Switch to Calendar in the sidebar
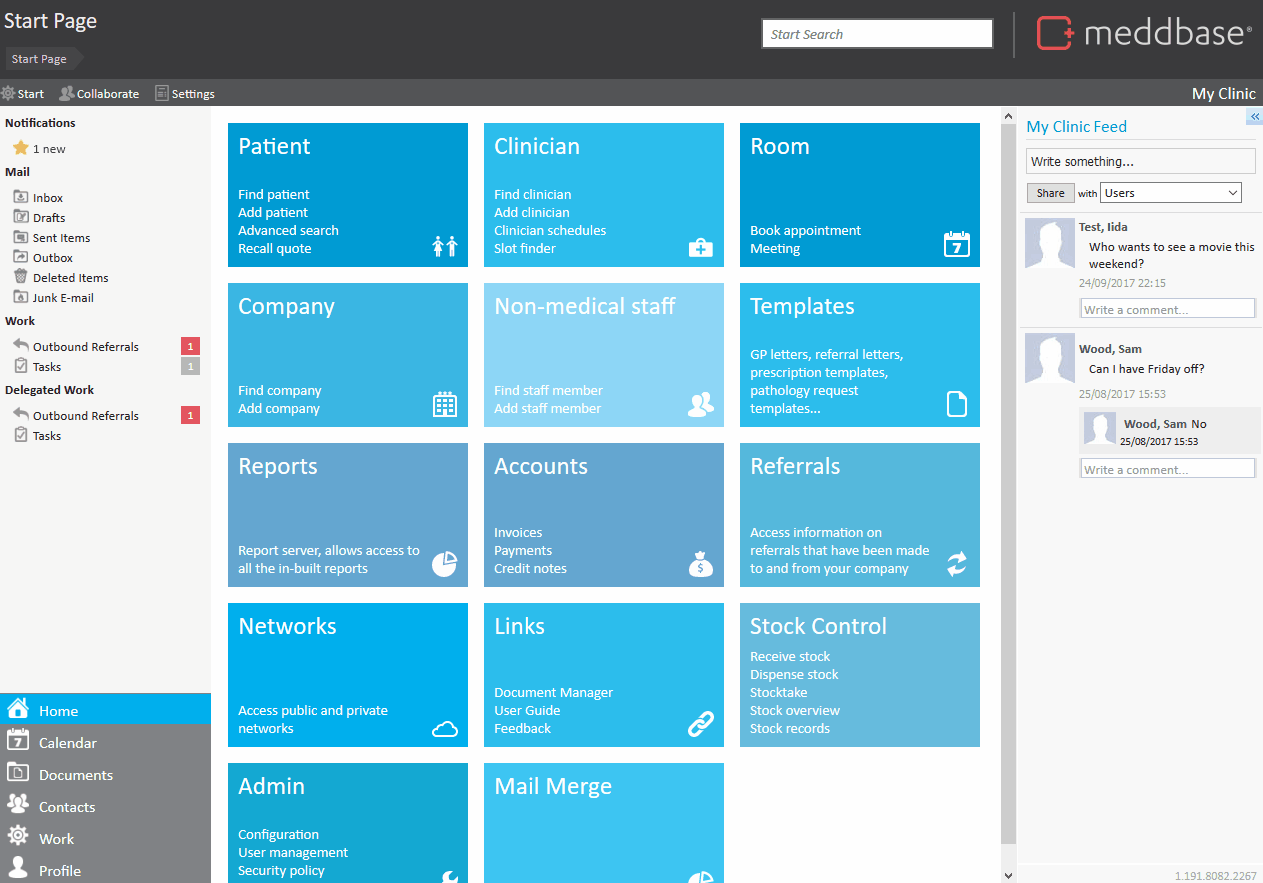 (x=67, y=743)
